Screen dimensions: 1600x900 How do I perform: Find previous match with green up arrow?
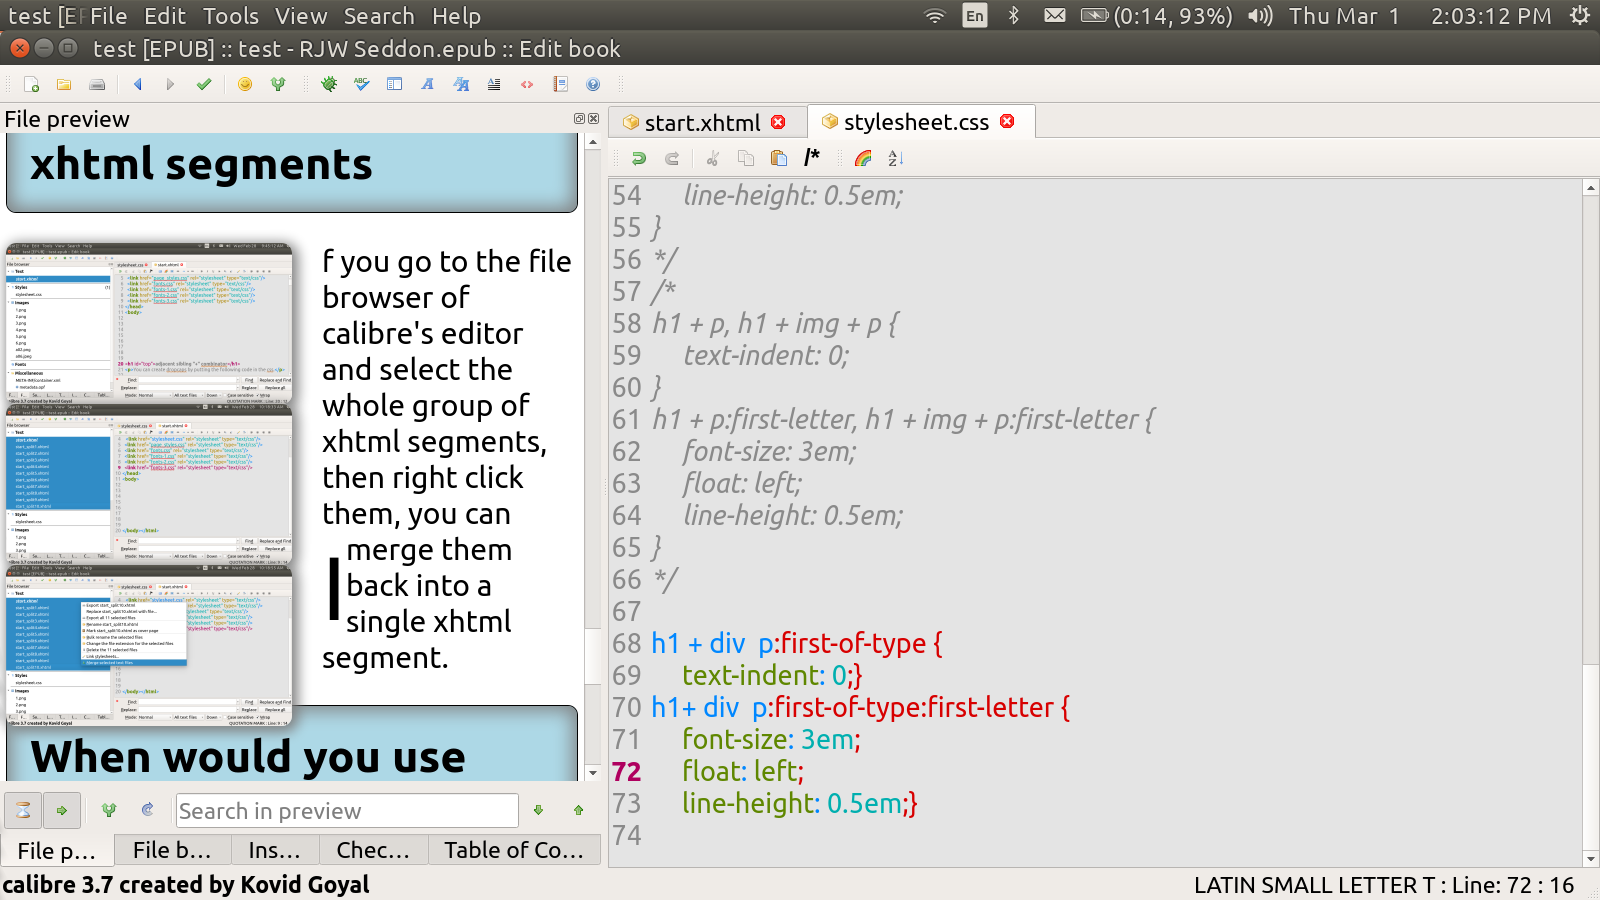(579, 811)
